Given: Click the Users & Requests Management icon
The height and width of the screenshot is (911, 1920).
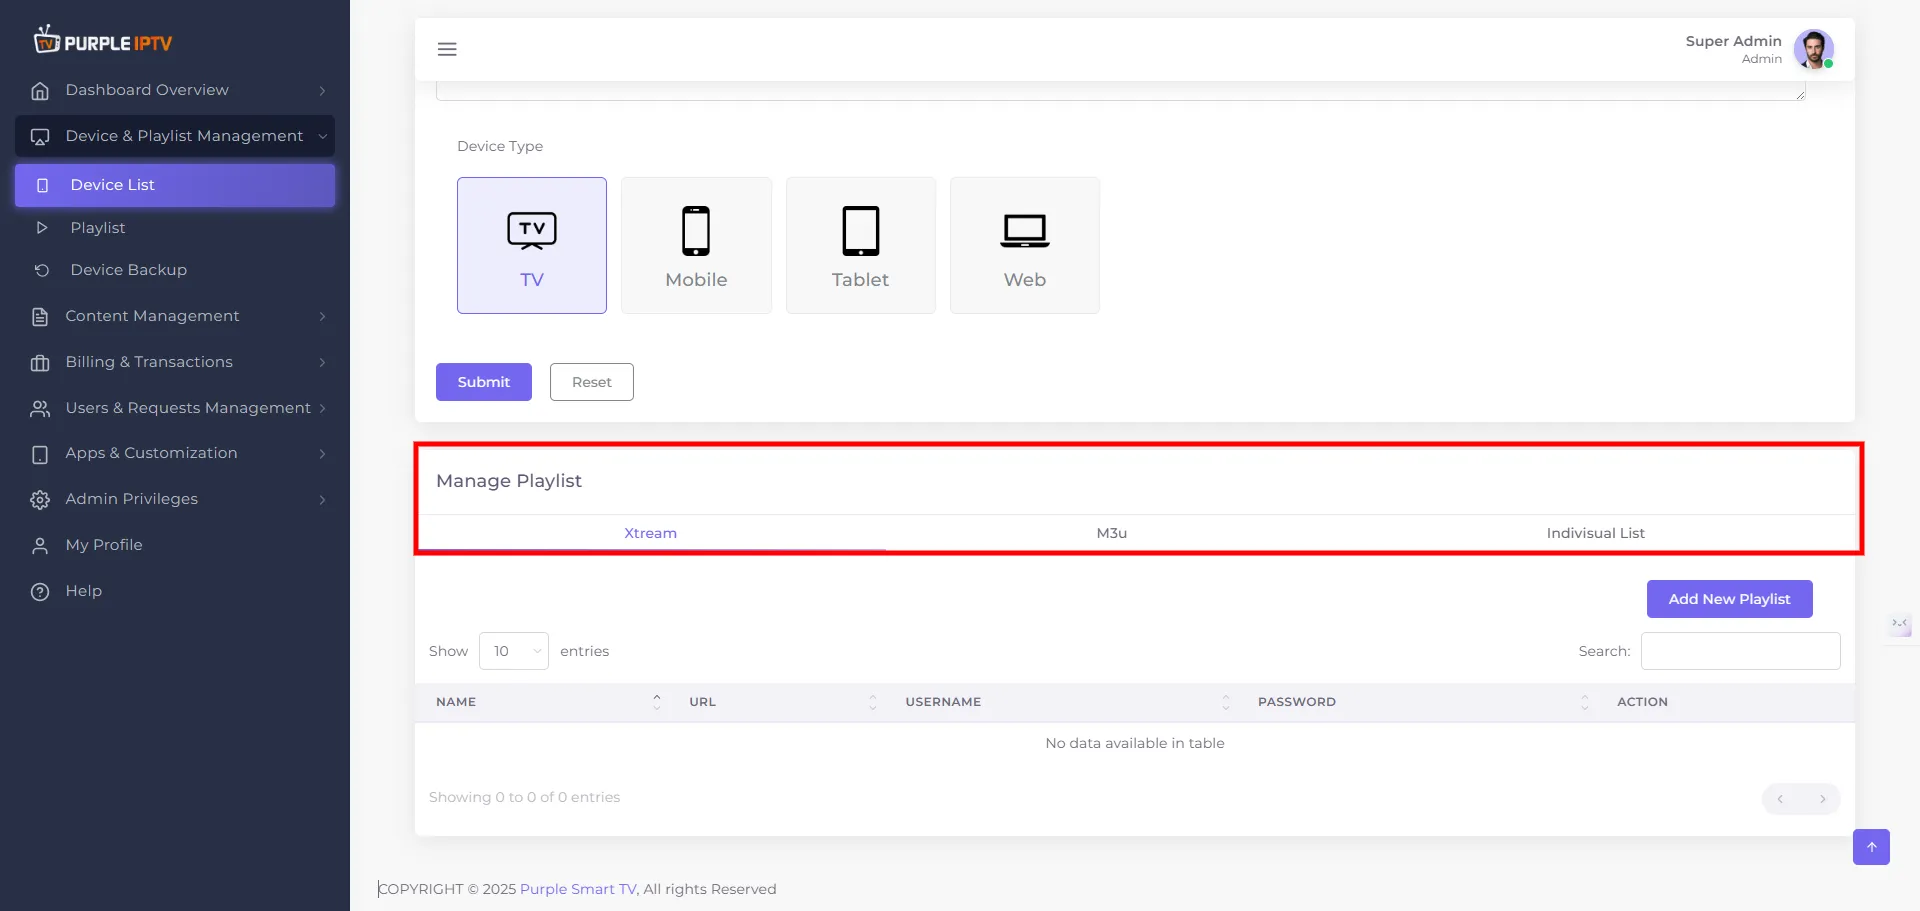Looking at the screenshot, I should coord(40,409).
